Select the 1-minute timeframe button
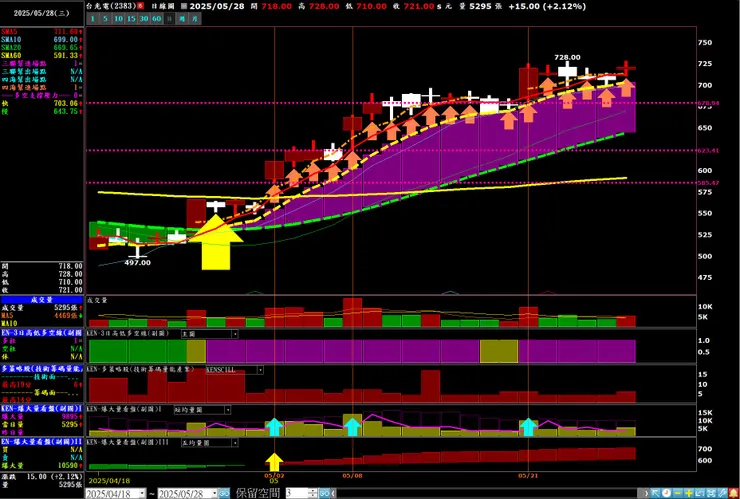Viewport: 740px width, 499px height. [92, 19]
